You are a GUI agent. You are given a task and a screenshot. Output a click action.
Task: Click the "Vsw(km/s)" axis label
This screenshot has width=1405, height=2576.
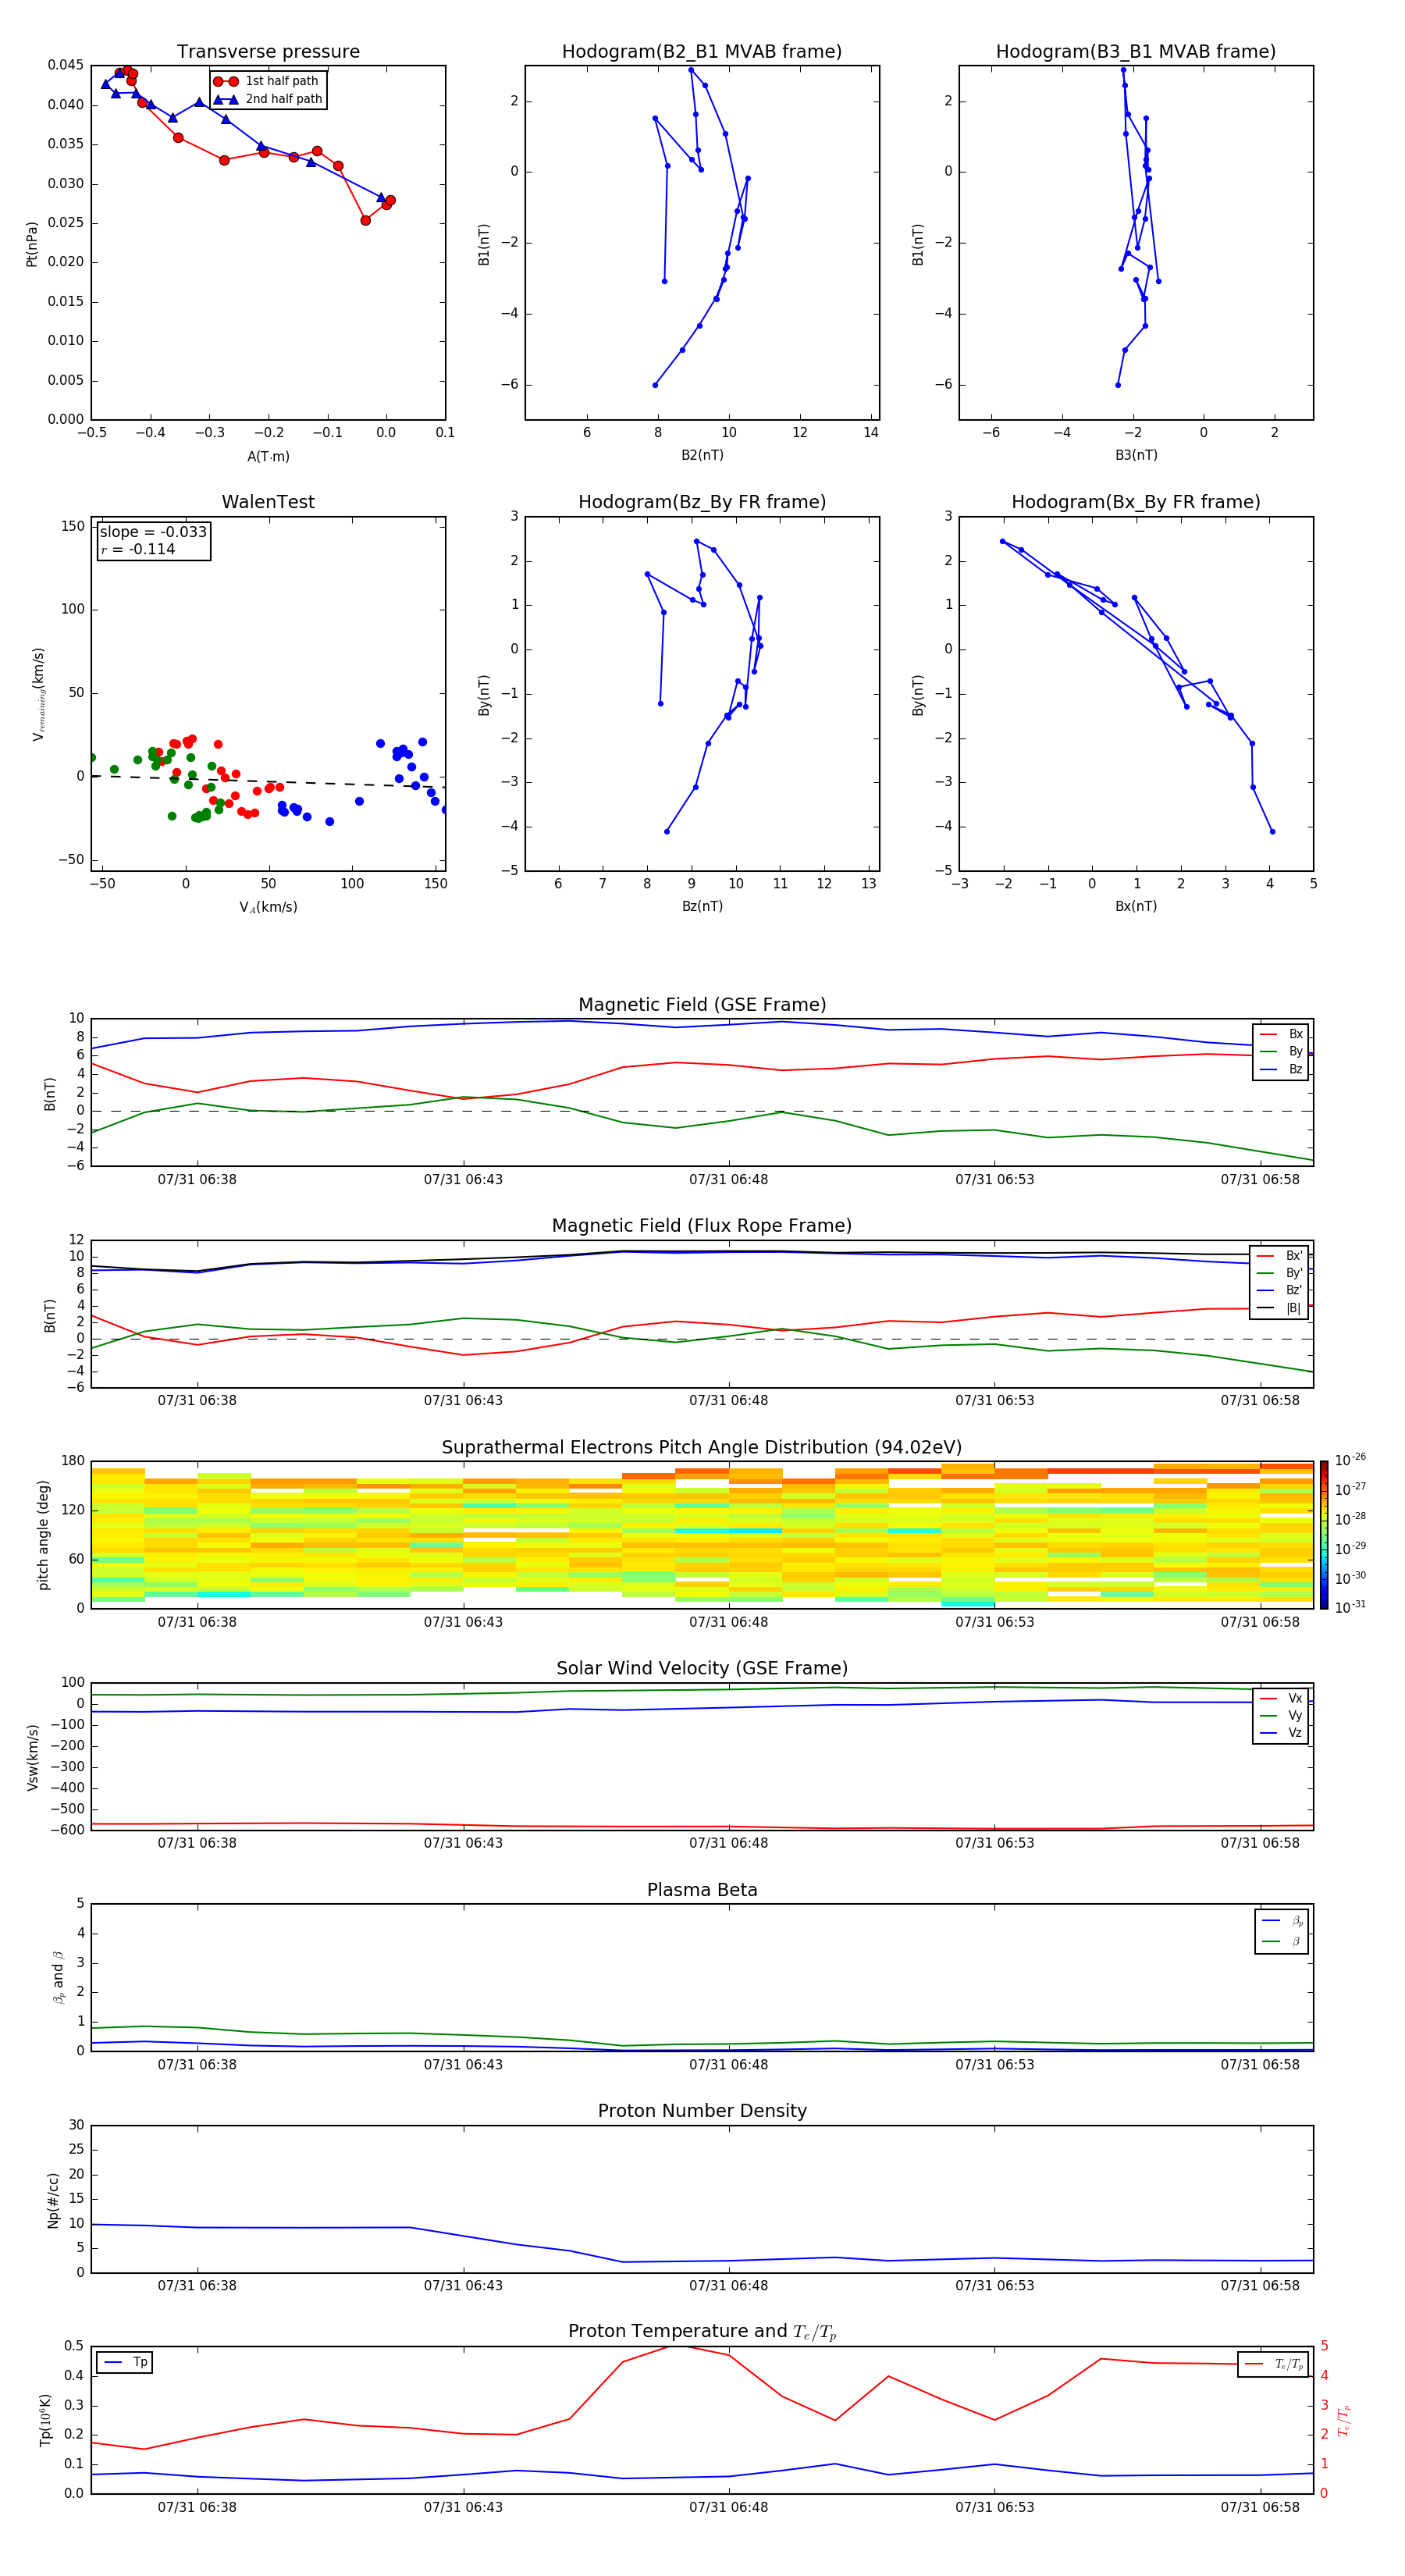tap(32, 1757)
